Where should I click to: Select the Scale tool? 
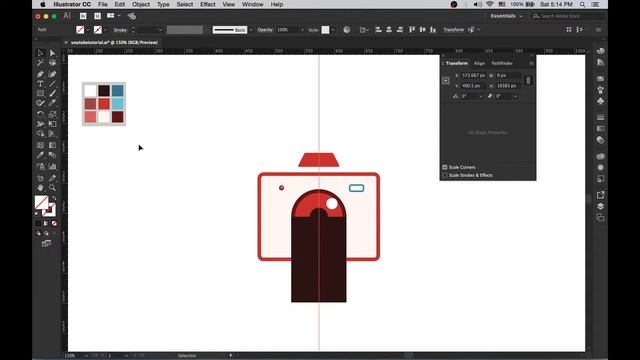click(x=52, y=114)
